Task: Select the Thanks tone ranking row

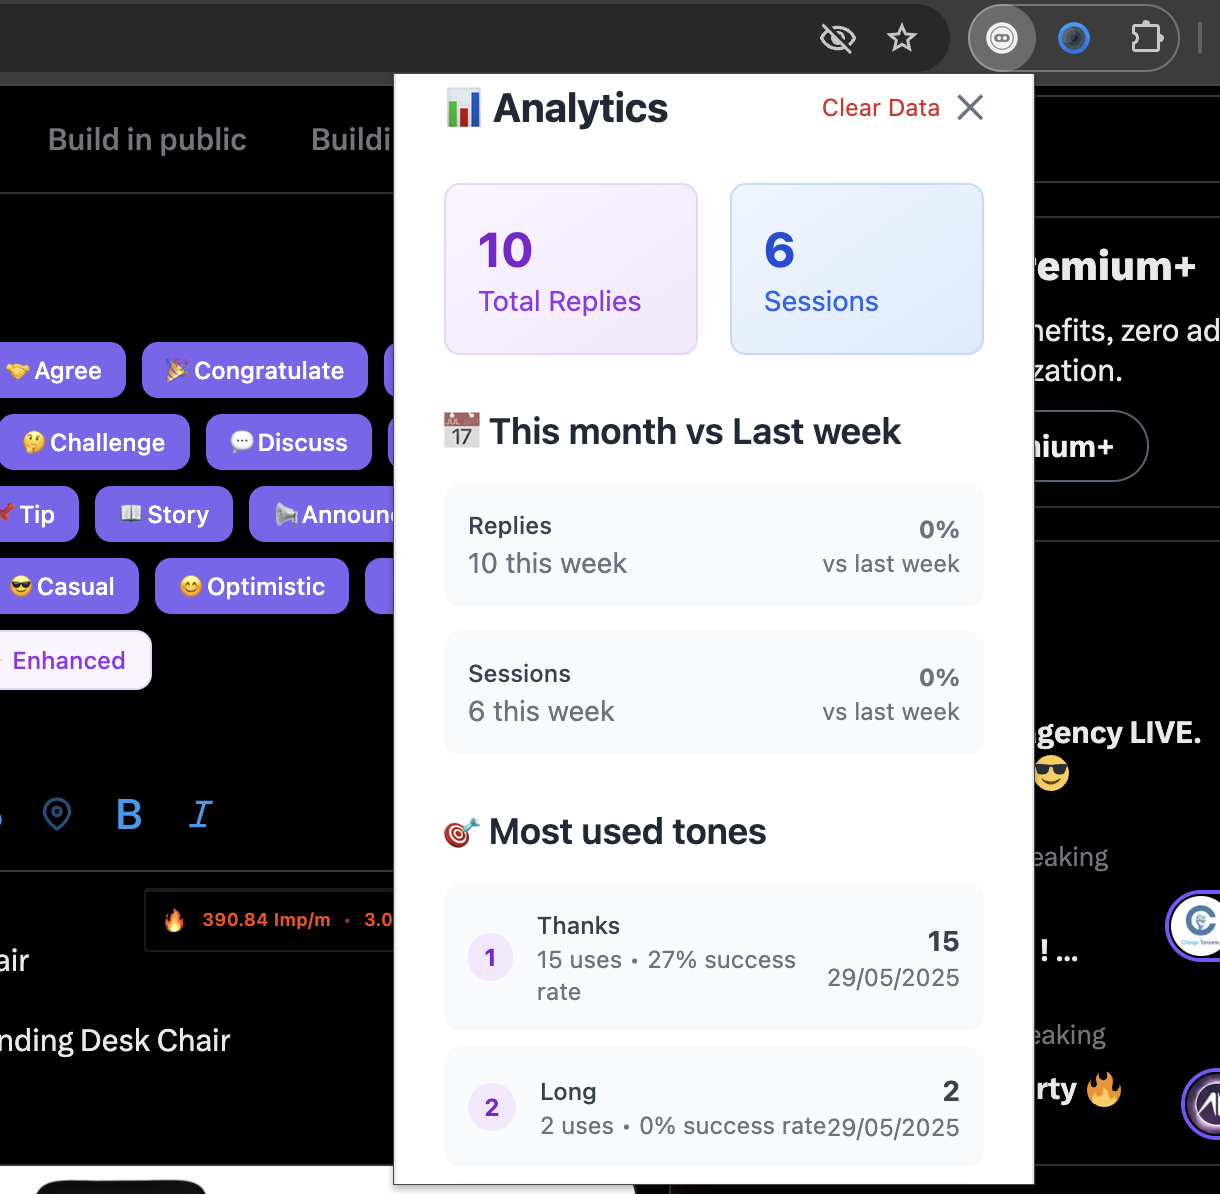Action: [x=713, y=957]
